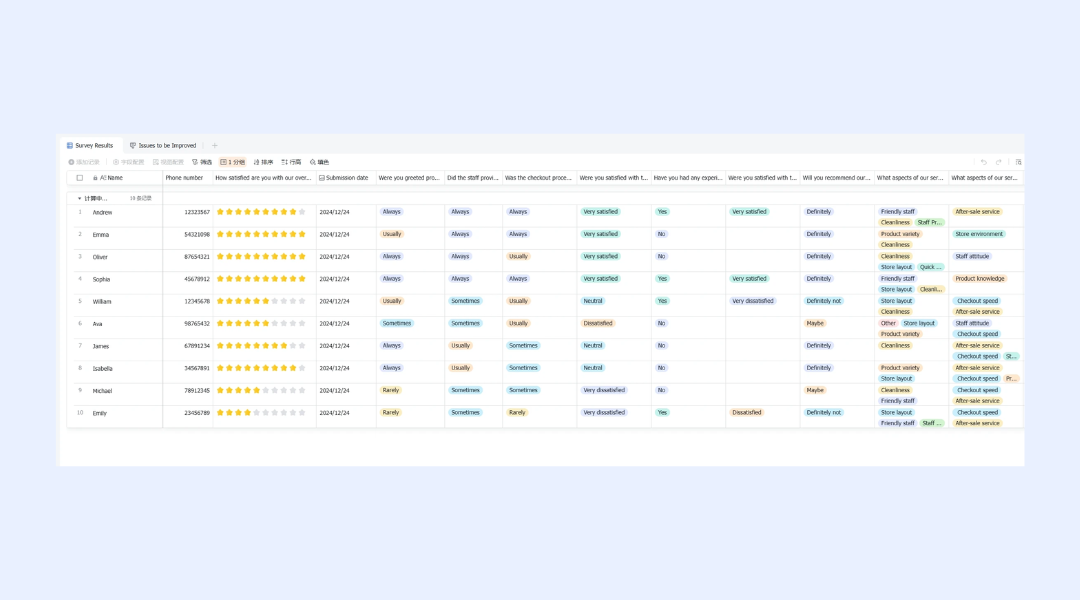
Task: Open the view configuration toolbar option
Action: [168, 162]
